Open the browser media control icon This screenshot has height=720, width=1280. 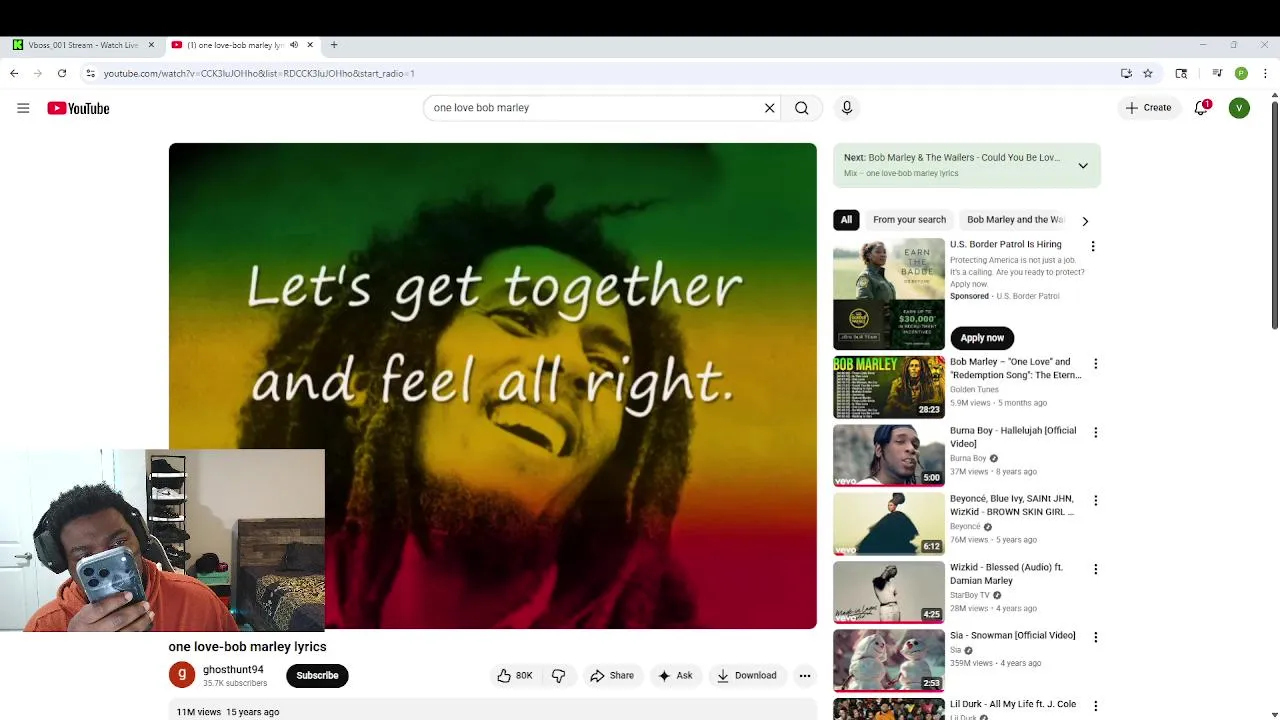(x=1217, y=73)
